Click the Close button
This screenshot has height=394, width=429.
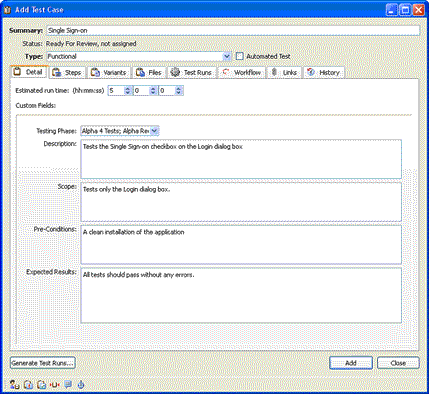click(398, 363)
